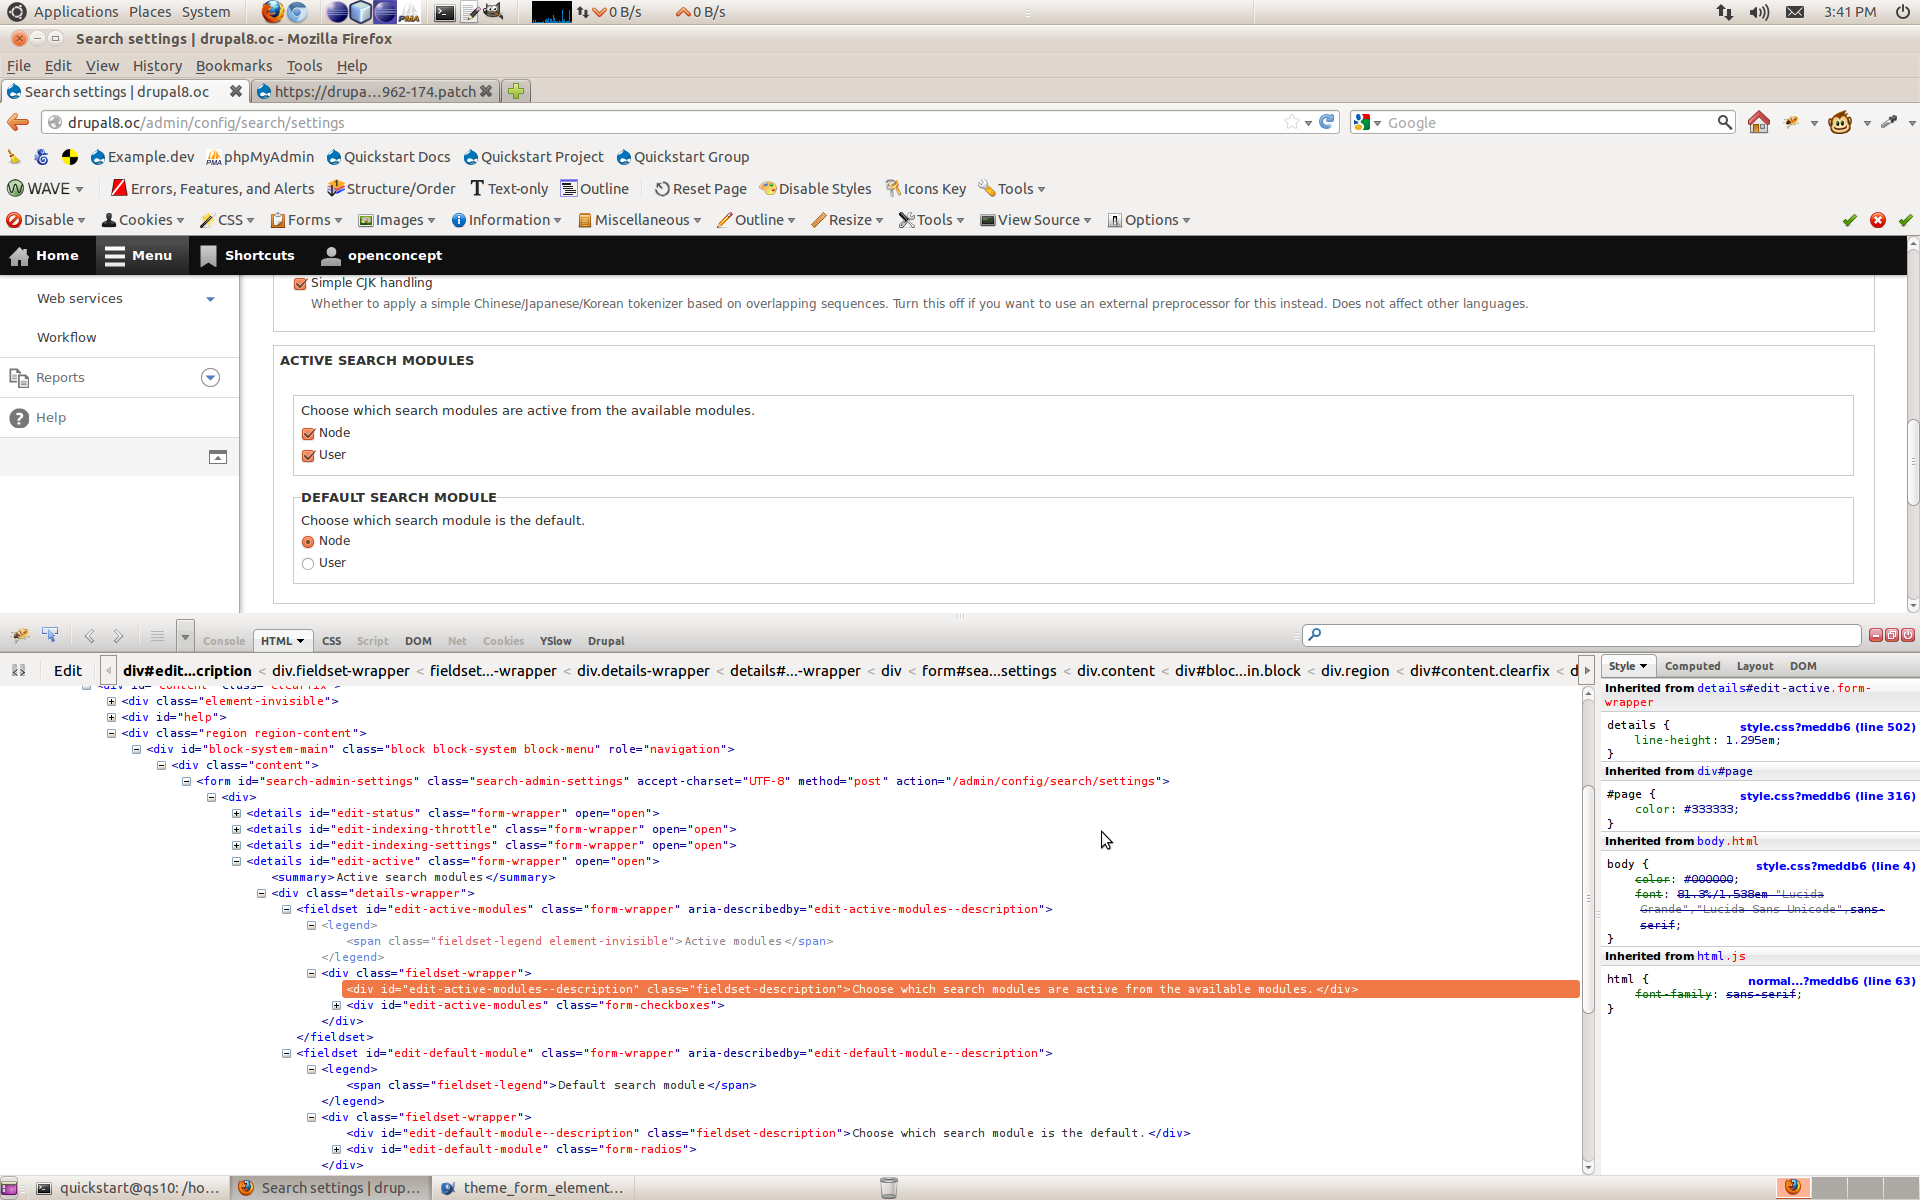Viewport: 1920px width, 1200px height.
Task: Click Structure/Order in WAVE toolbar
Action: 391,188
